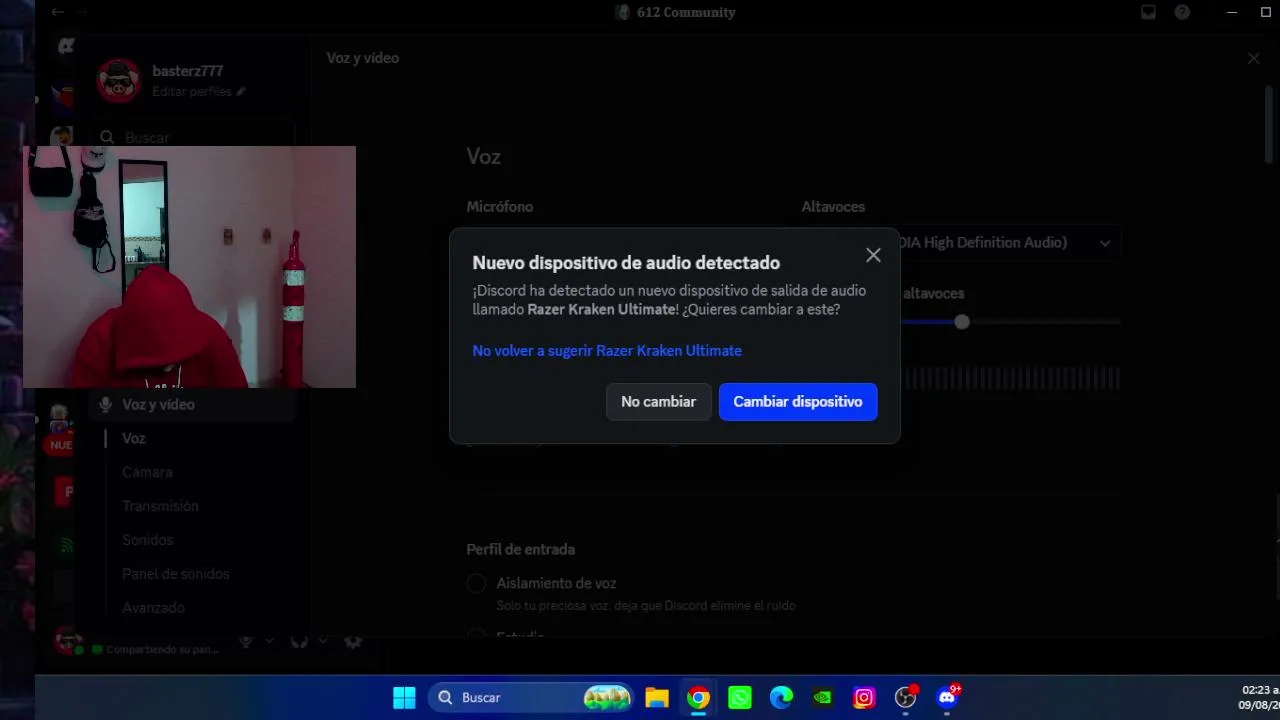Open user settings gear icon
Screen dimensions: 1280x720
[352, 642]
